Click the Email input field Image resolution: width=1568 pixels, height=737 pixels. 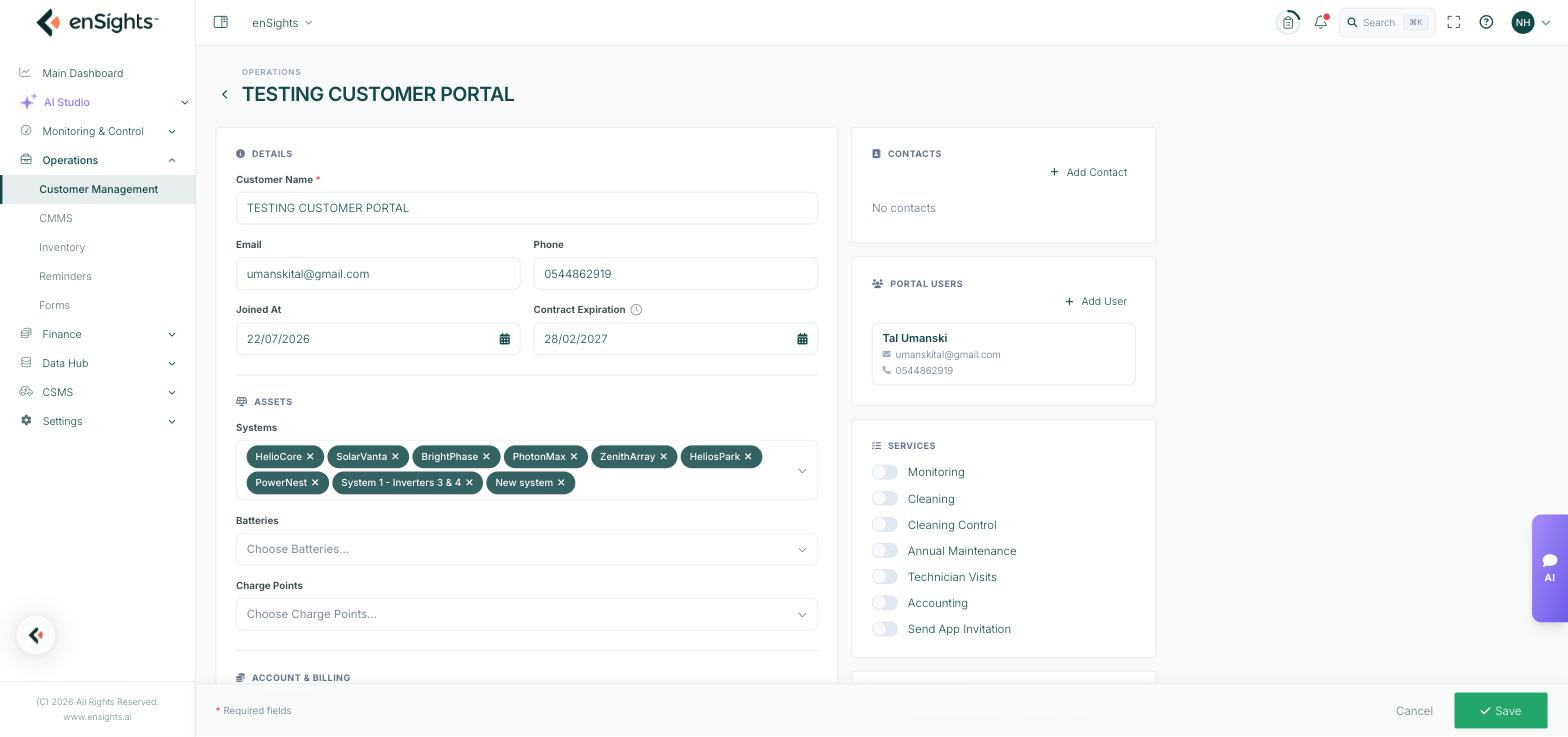click(x=378, y=273)
